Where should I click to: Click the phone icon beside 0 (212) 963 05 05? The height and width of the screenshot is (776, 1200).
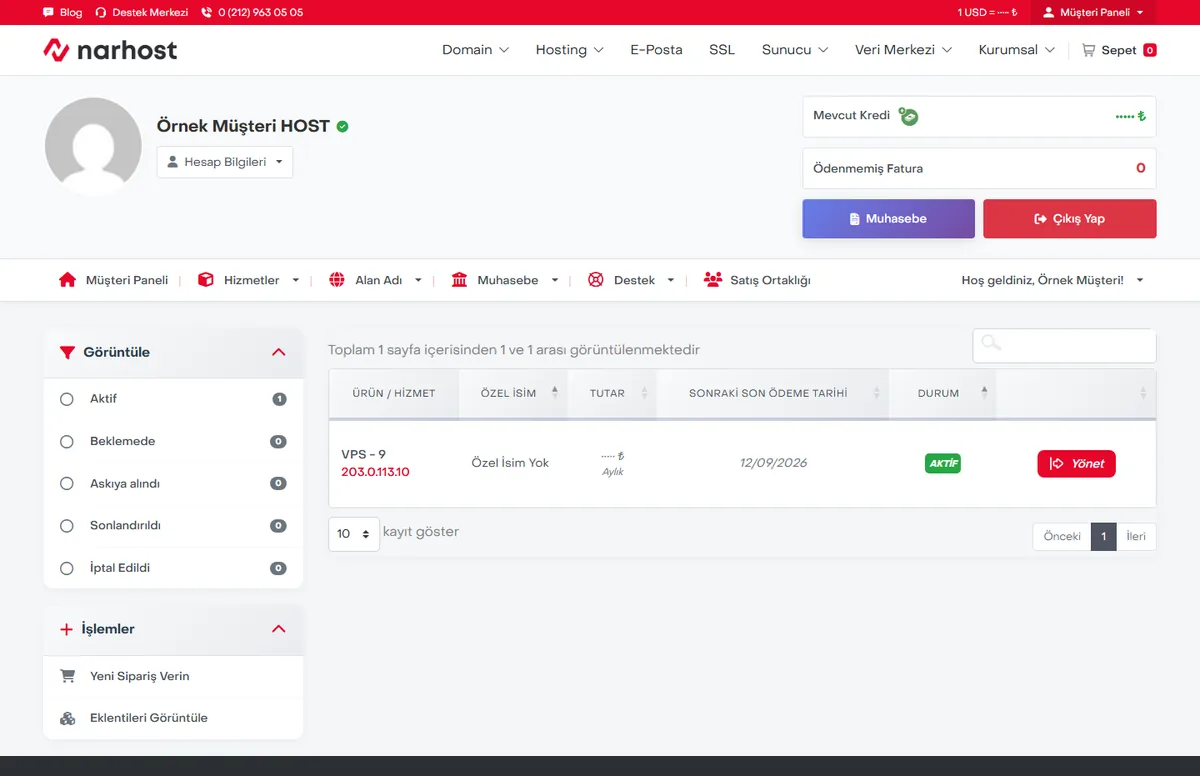click(207, 13)
